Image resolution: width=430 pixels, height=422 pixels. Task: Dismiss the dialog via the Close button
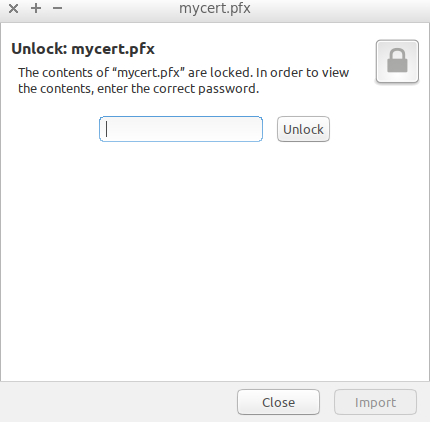[278, 402]
